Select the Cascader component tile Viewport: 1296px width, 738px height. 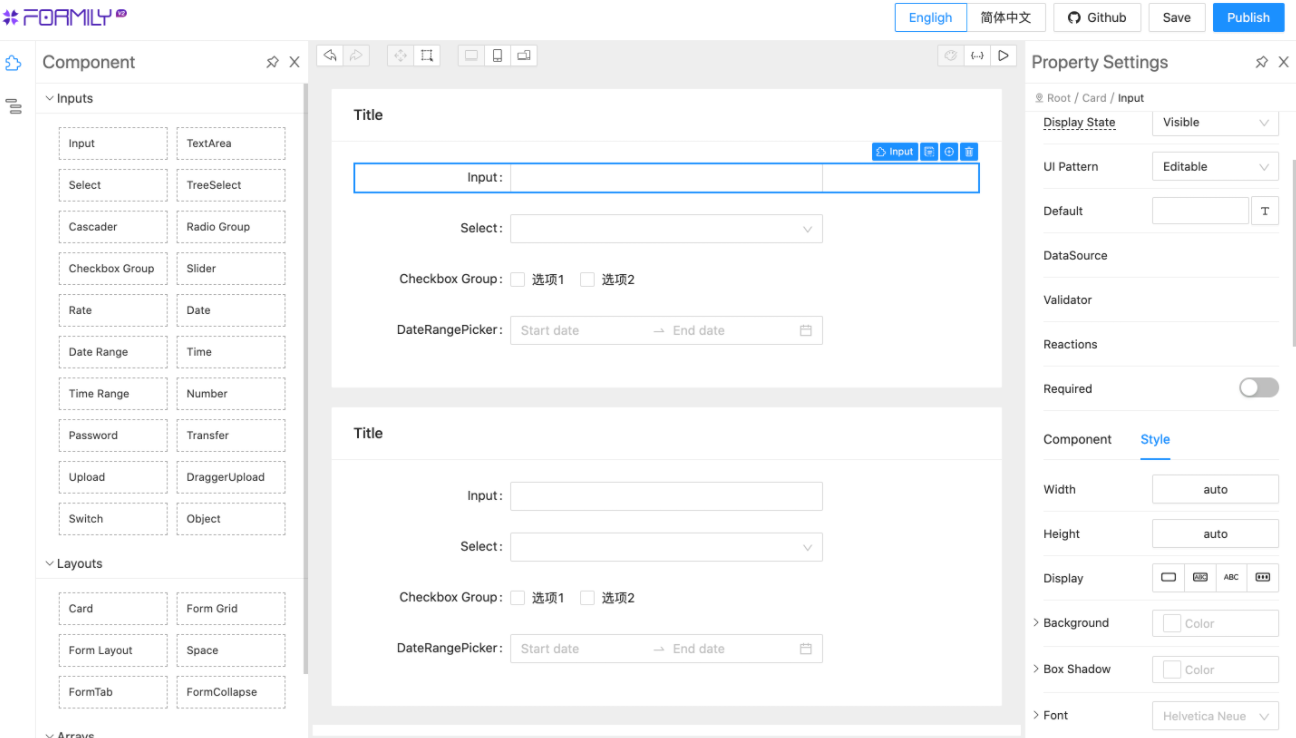pyautogui.click(x=113, y=227)
